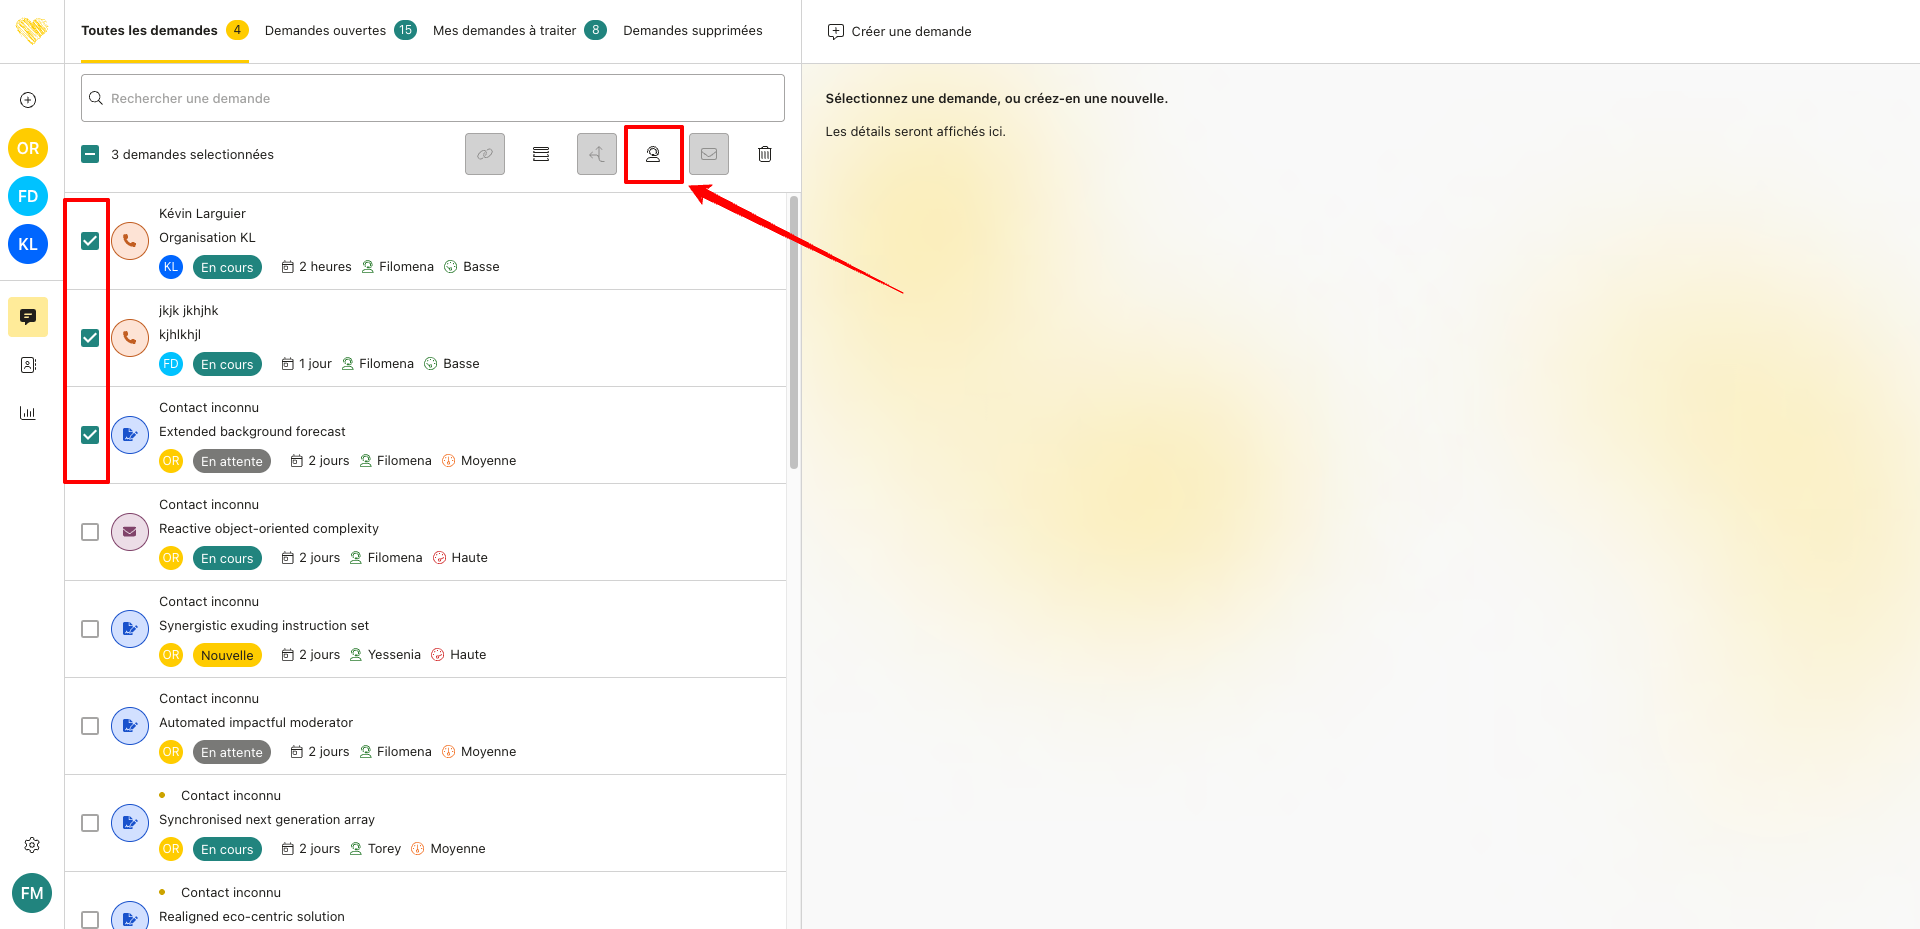This screenshot has height=929, width=1920.
Task: Open the statistics chart icon in sidebar
Action: click(x=28, y=413)
